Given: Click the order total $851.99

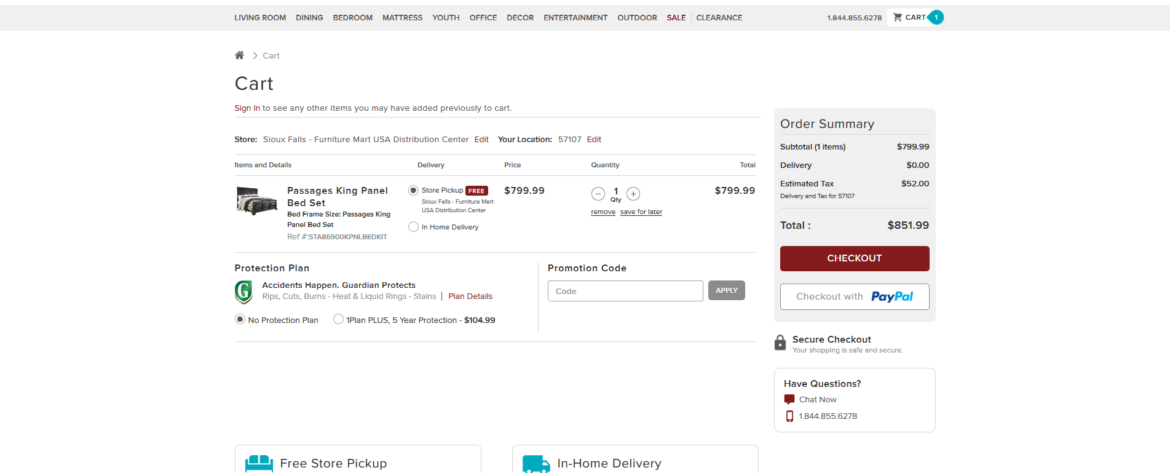Looking at the screenshot, I should (x=908, y=225).
